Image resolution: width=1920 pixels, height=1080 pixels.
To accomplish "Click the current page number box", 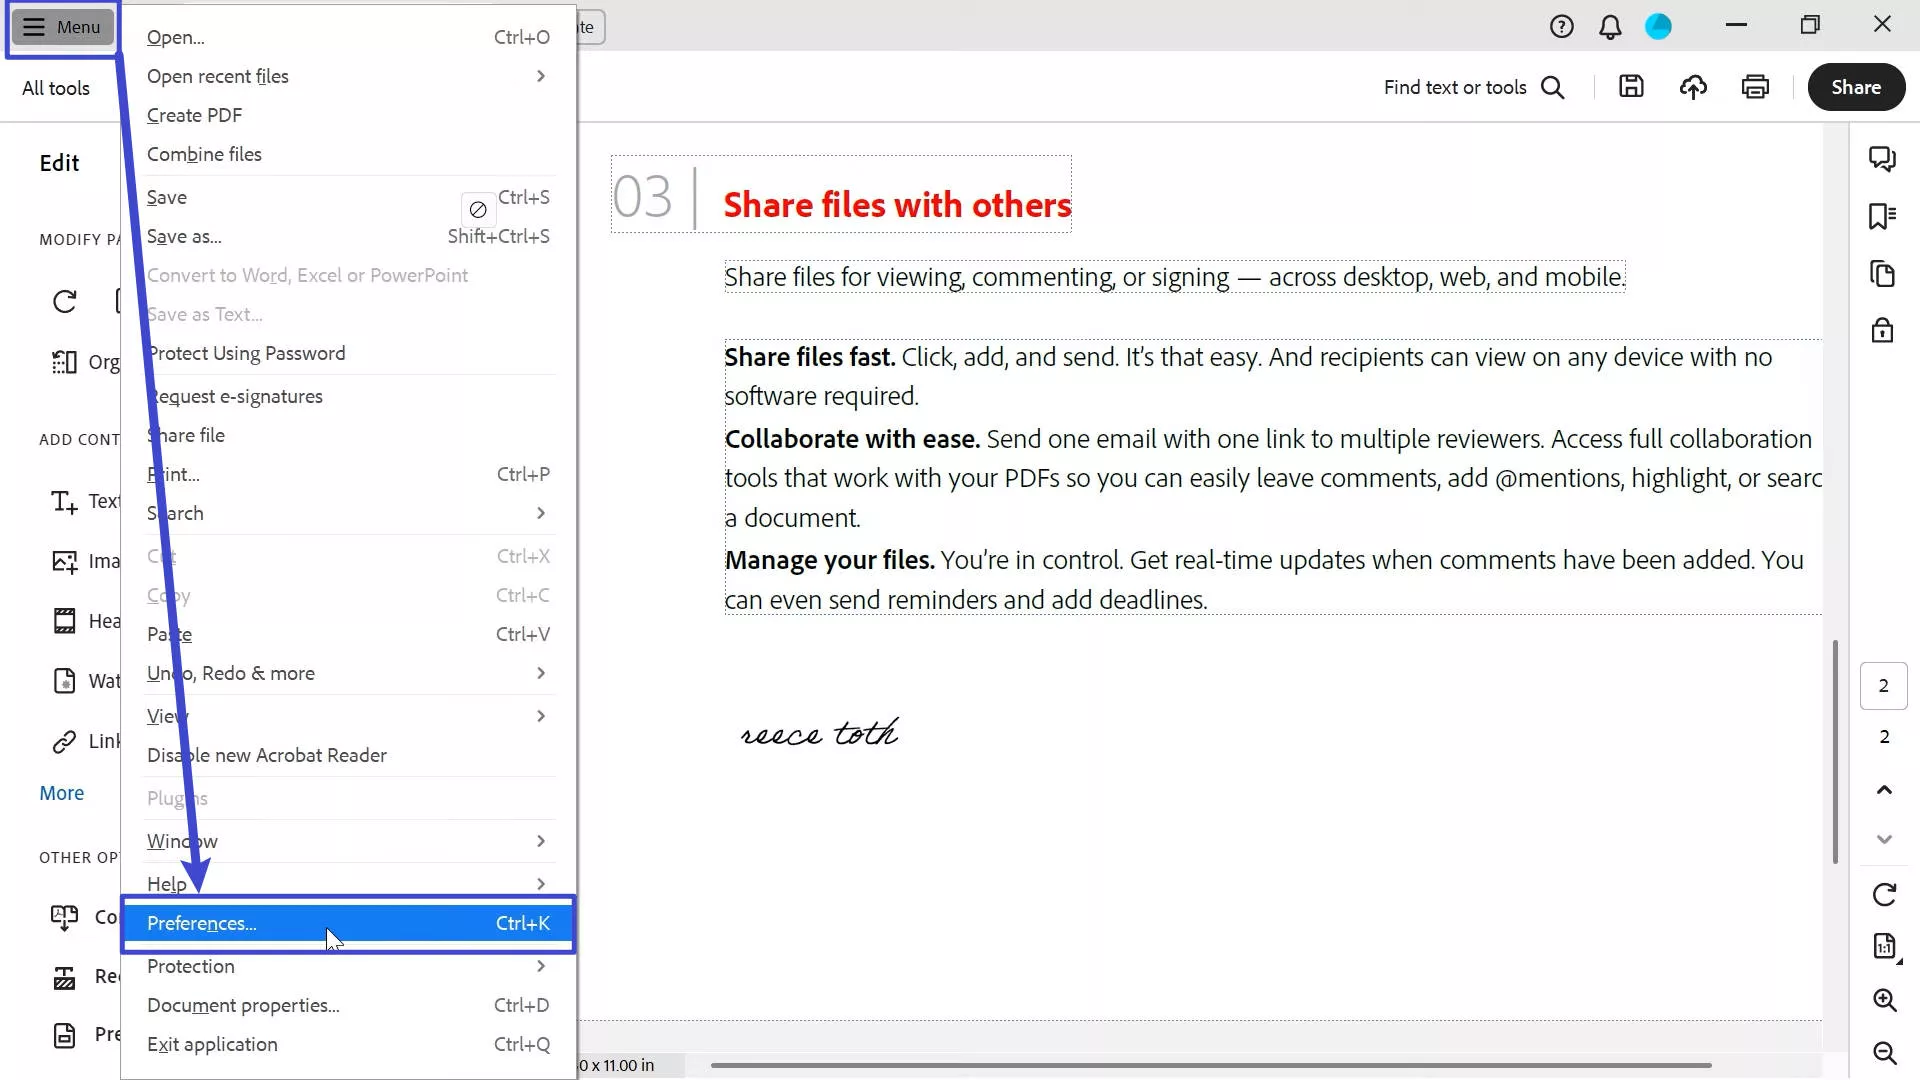I will [x=1883, y=686].
